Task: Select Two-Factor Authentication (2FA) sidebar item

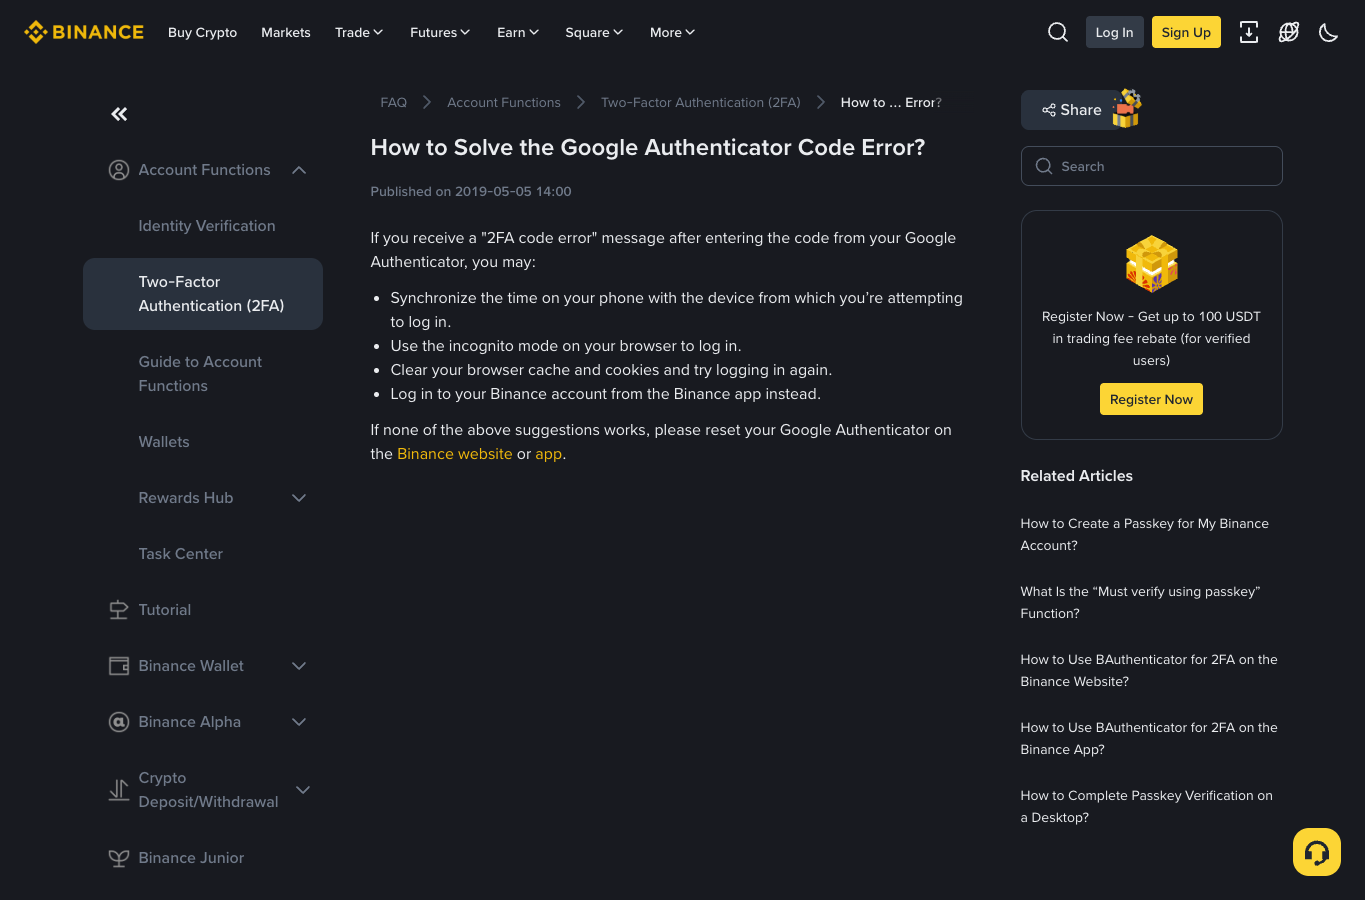Action: coord(203,294)
